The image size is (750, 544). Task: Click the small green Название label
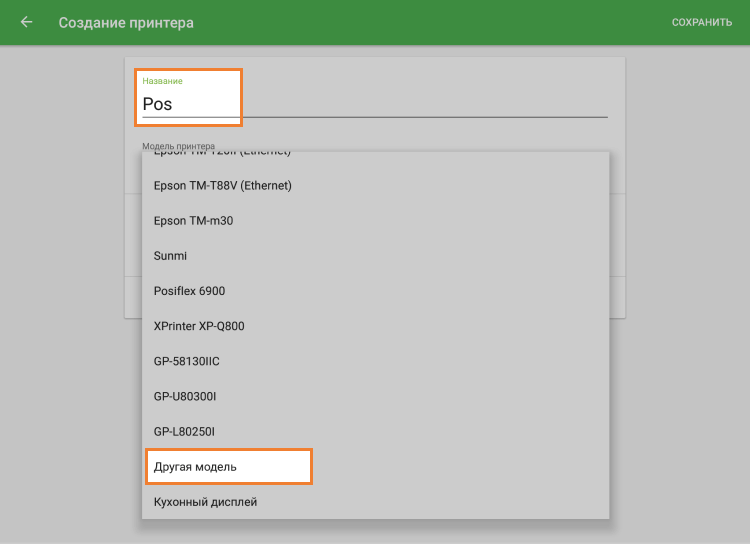162,80
